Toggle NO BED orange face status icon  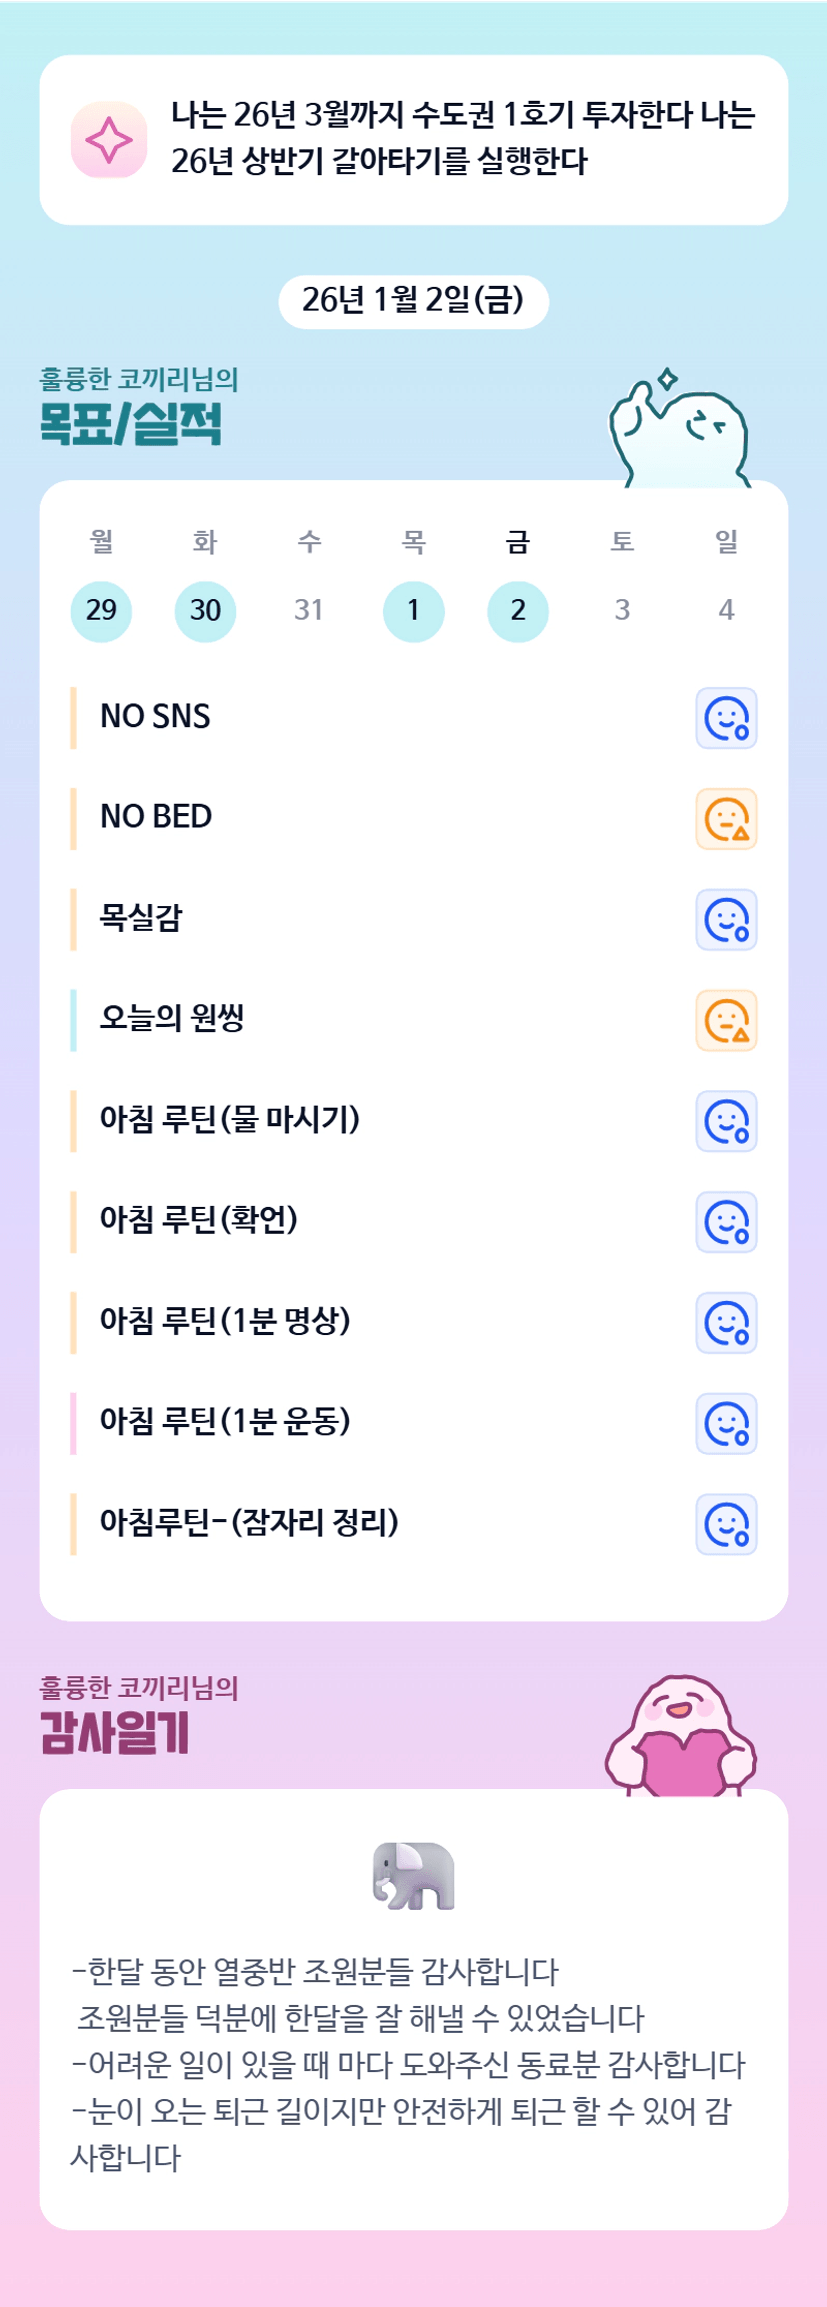pyautogui.click(x=726, y=819)
